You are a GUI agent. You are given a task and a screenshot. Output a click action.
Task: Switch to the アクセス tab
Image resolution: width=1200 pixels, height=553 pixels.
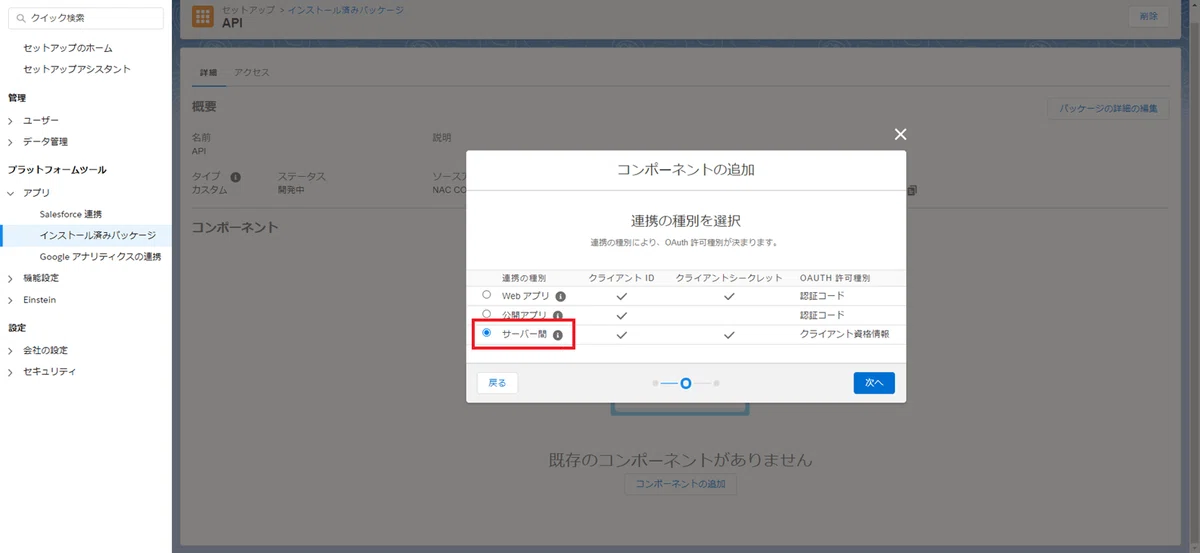(x=252, y=73)
